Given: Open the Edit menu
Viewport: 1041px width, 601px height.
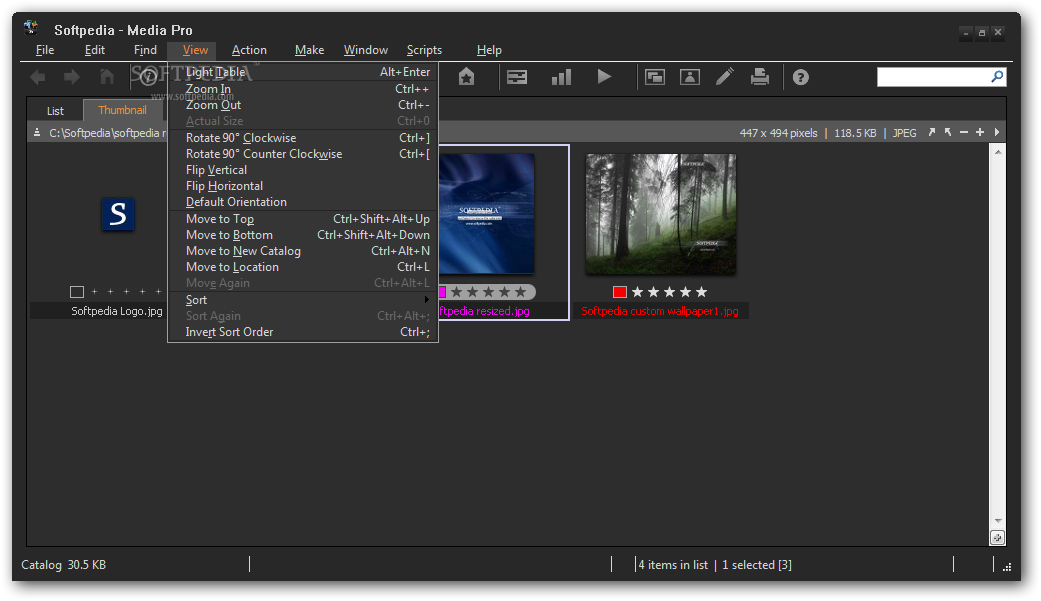Looking at the screenshot, I should 95,50.
